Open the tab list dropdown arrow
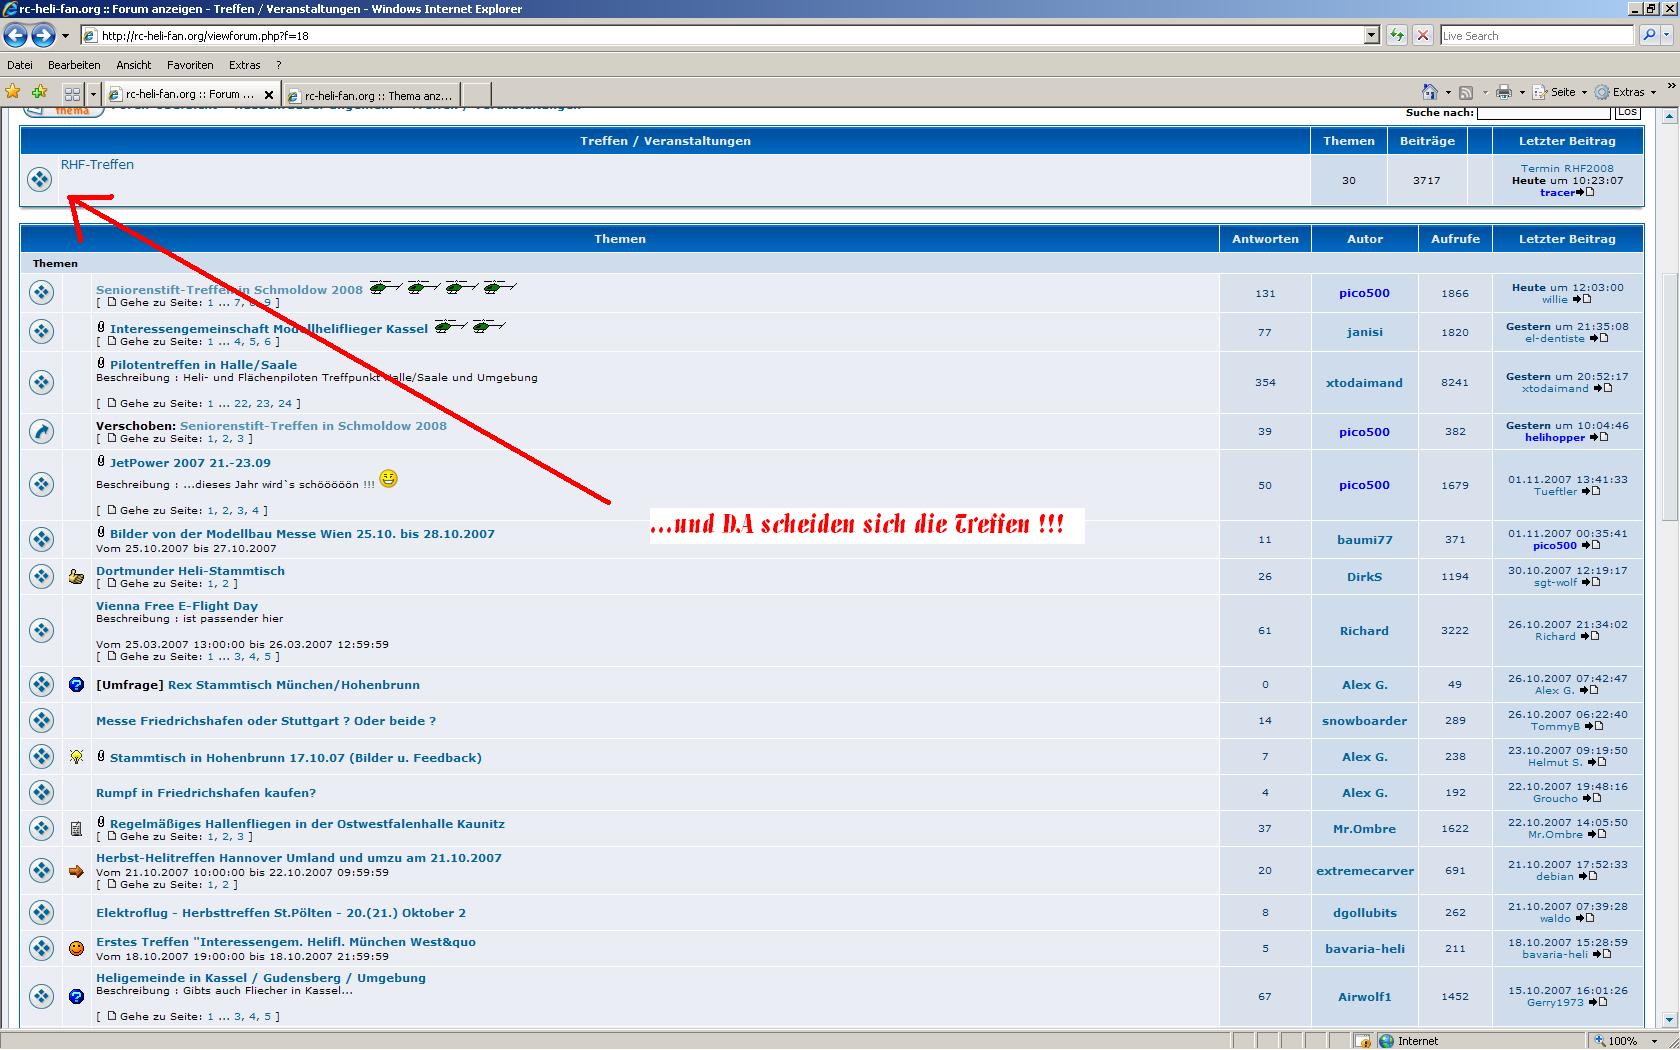The width and height of the screenshot is (1680, 1050). pyautogui.click(x=93, y=94)
